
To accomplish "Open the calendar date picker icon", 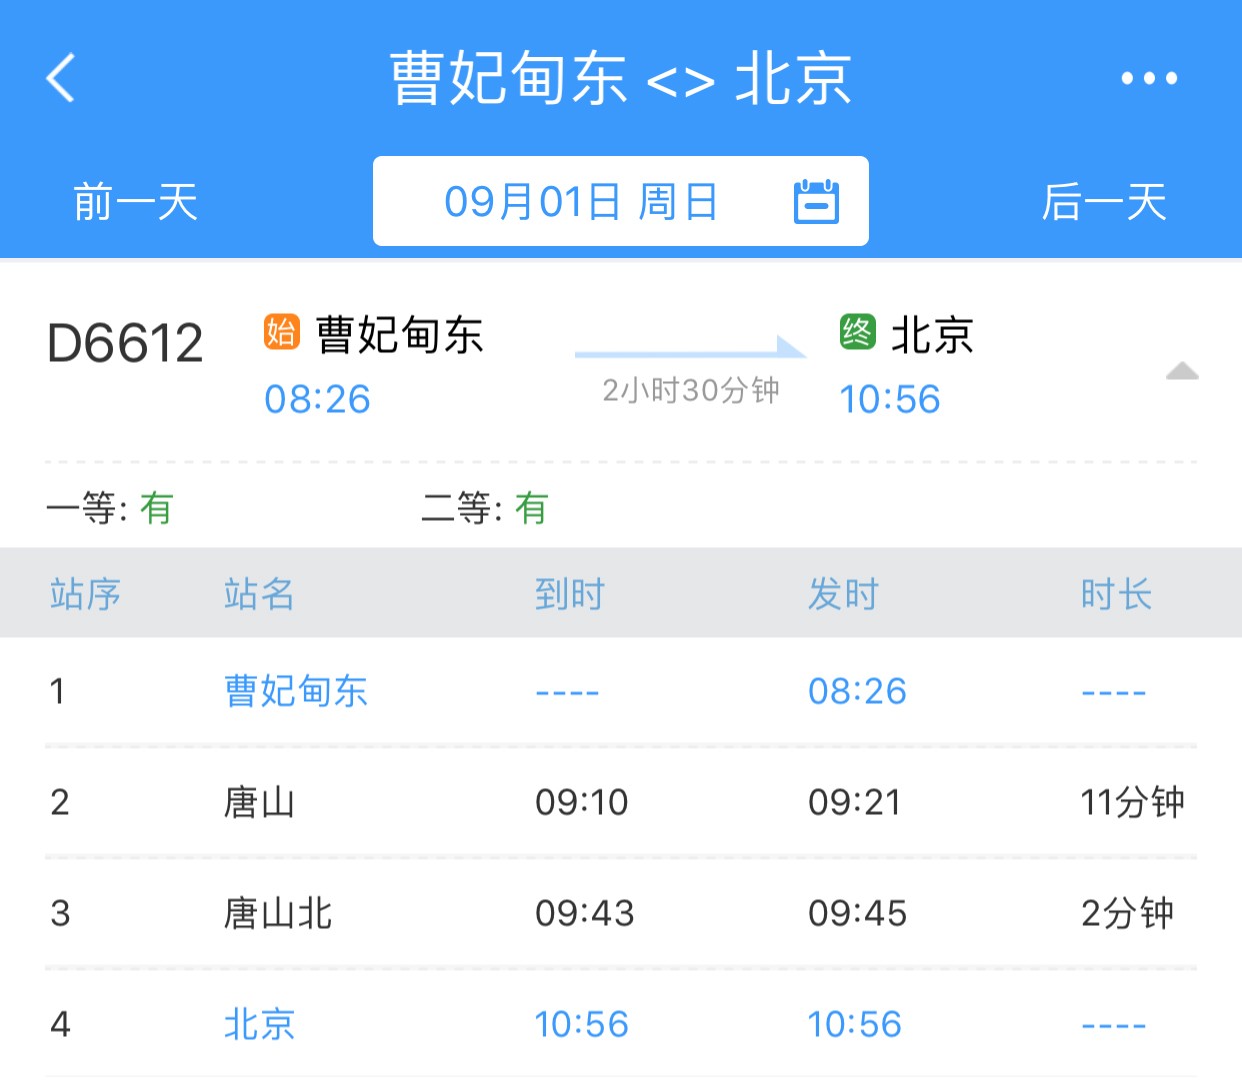I will 816,202.
